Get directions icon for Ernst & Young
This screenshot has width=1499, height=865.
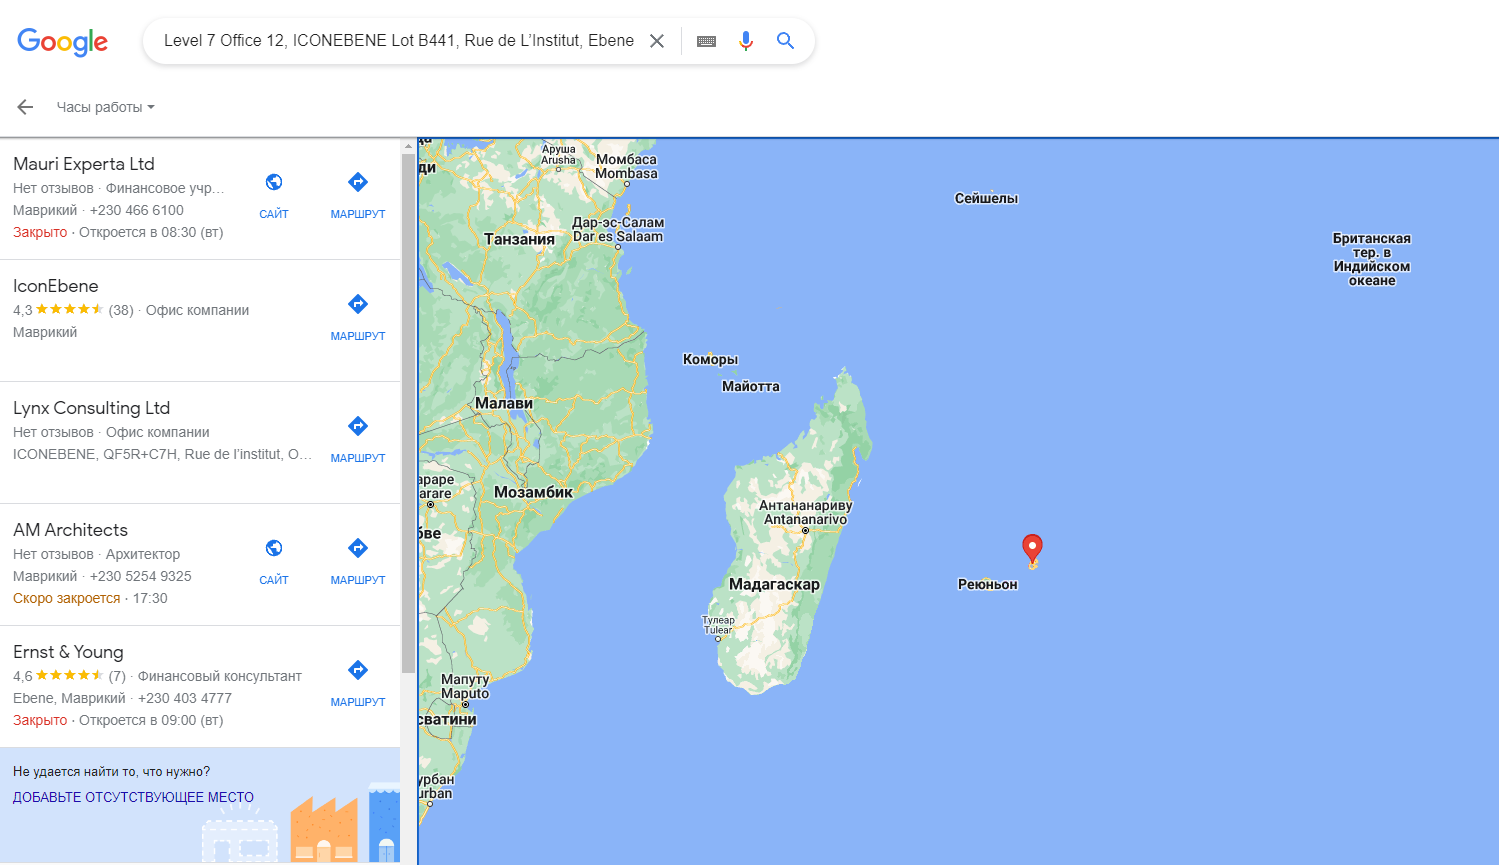358,670
